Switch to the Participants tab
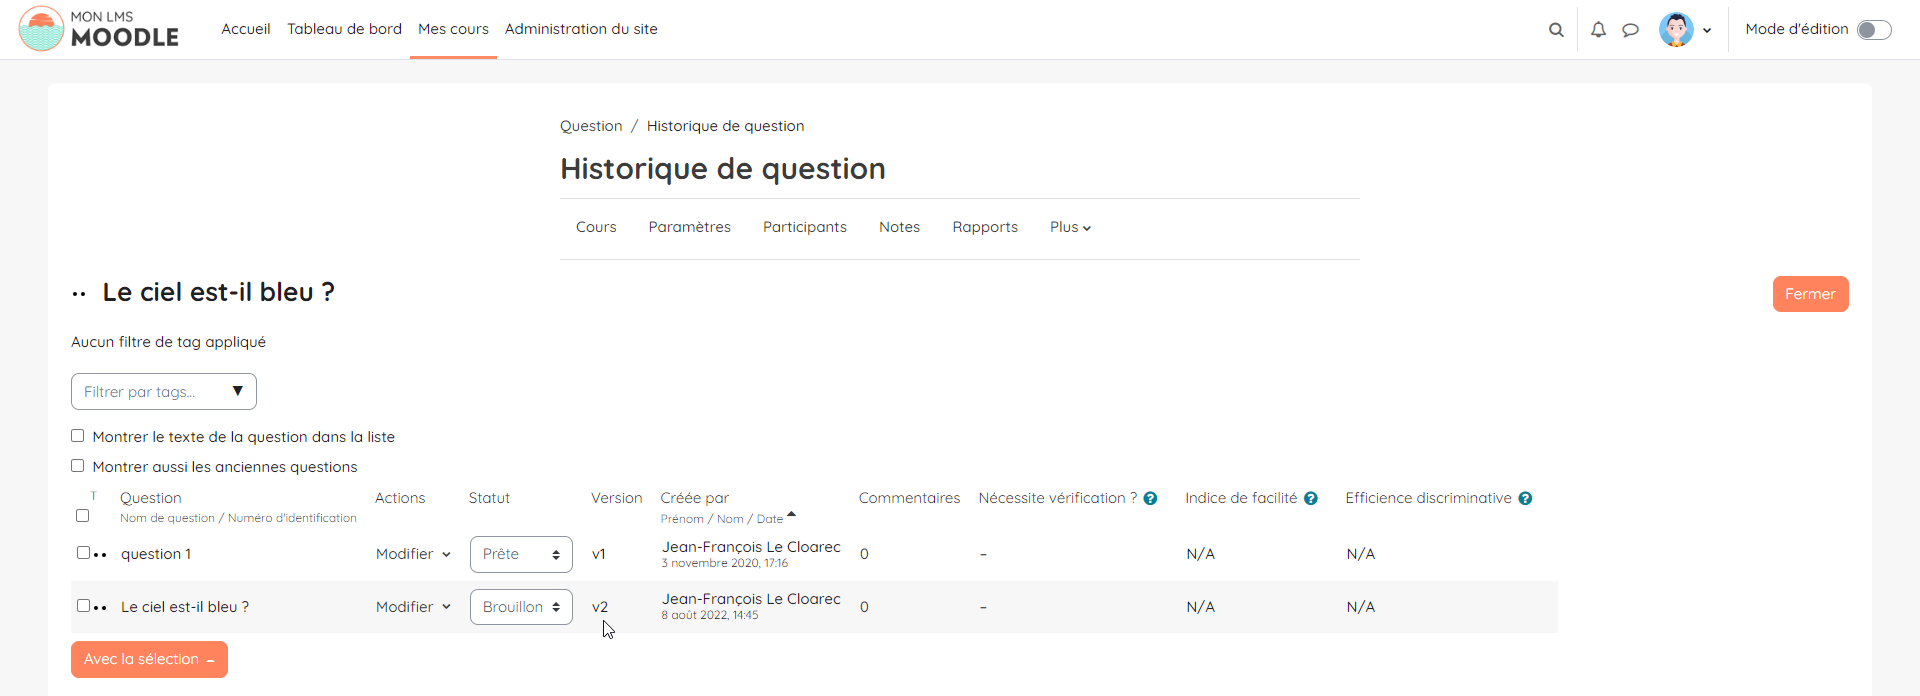1920x696 pixels. tap(804, 227)
